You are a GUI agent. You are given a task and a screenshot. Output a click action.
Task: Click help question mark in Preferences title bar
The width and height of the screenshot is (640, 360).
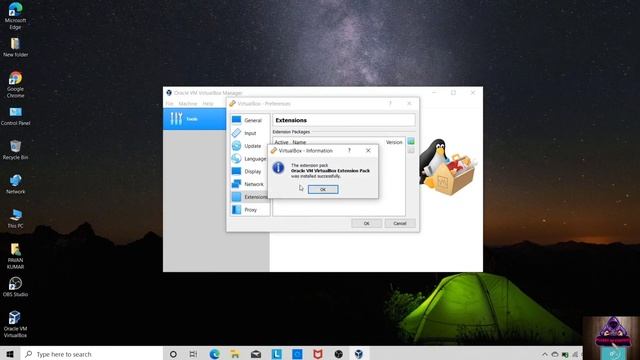[x=390, y=103]
